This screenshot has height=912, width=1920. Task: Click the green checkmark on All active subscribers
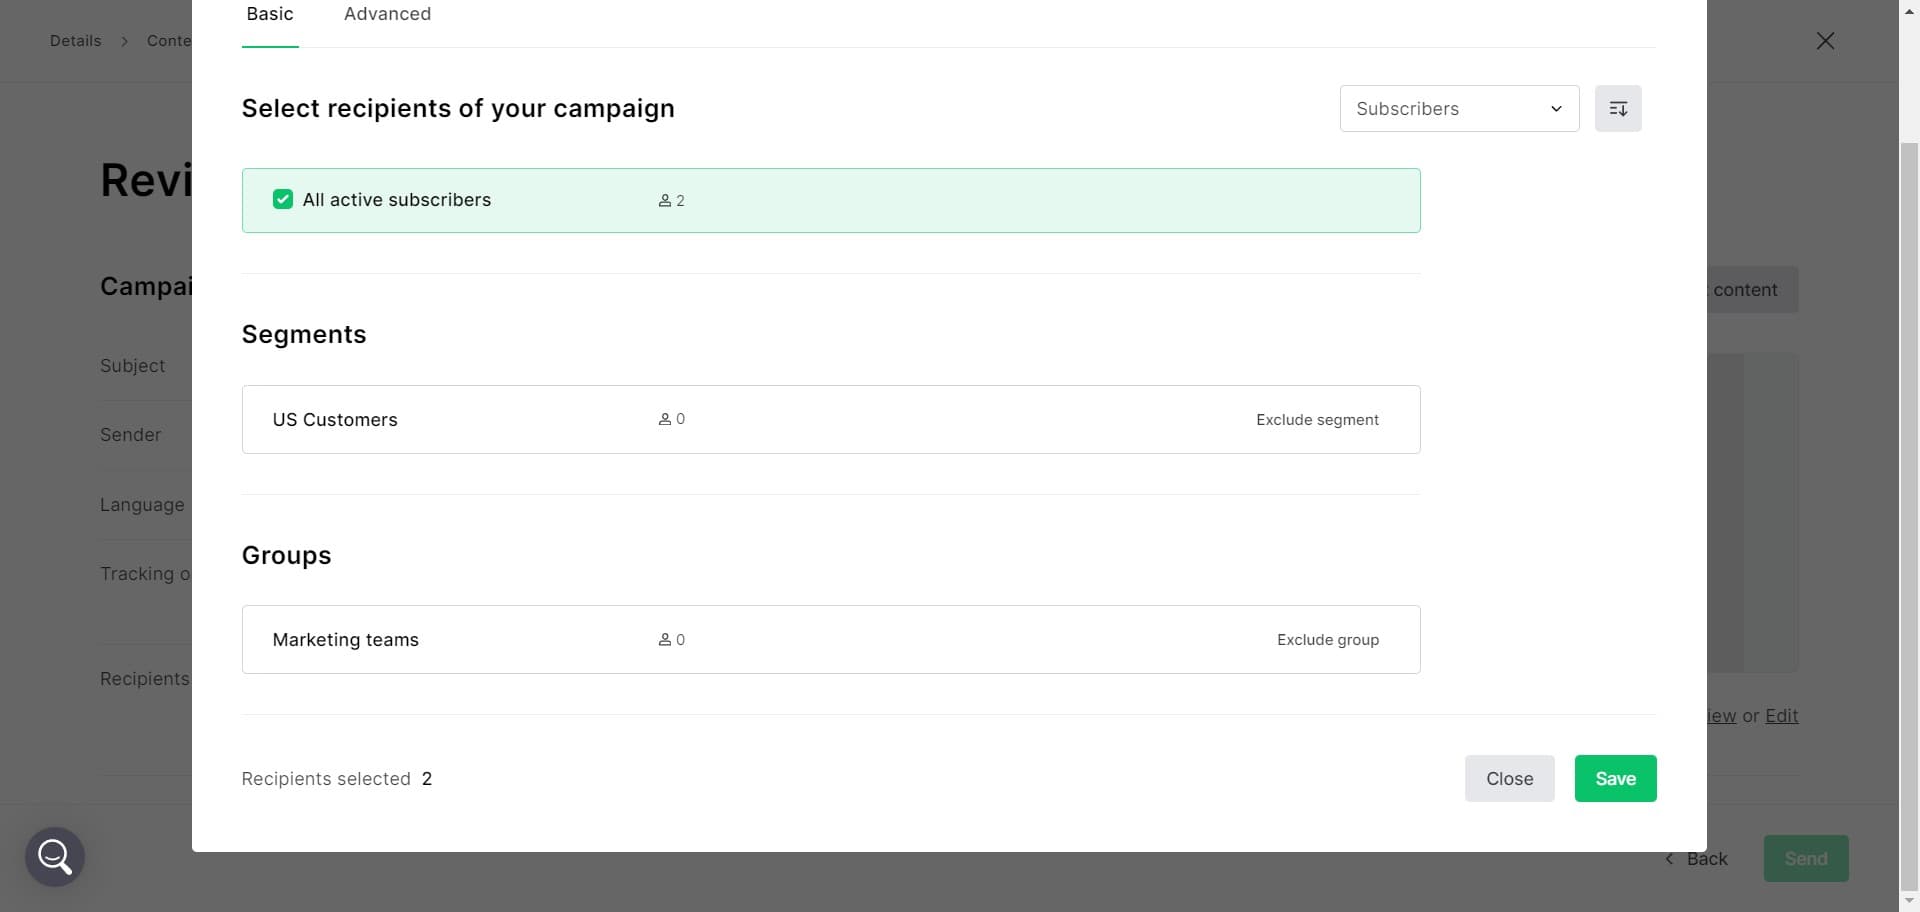283,199
